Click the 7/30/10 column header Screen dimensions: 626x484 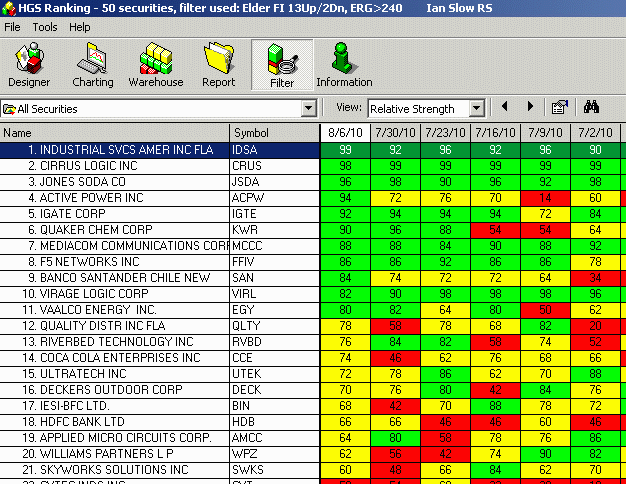(x=395, y=133)
